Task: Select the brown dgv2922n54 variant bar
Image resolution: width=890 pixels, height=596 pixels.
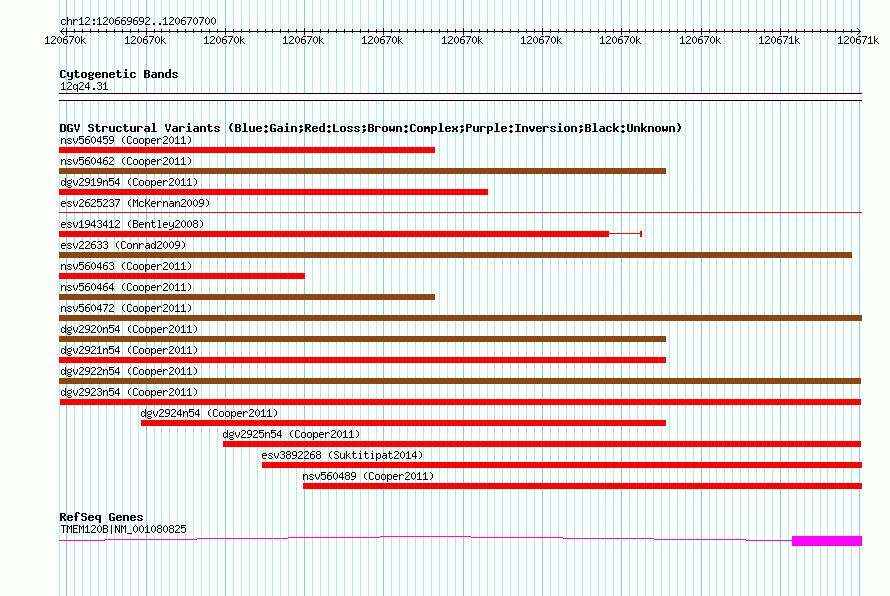Action: (x=460, y=381)
